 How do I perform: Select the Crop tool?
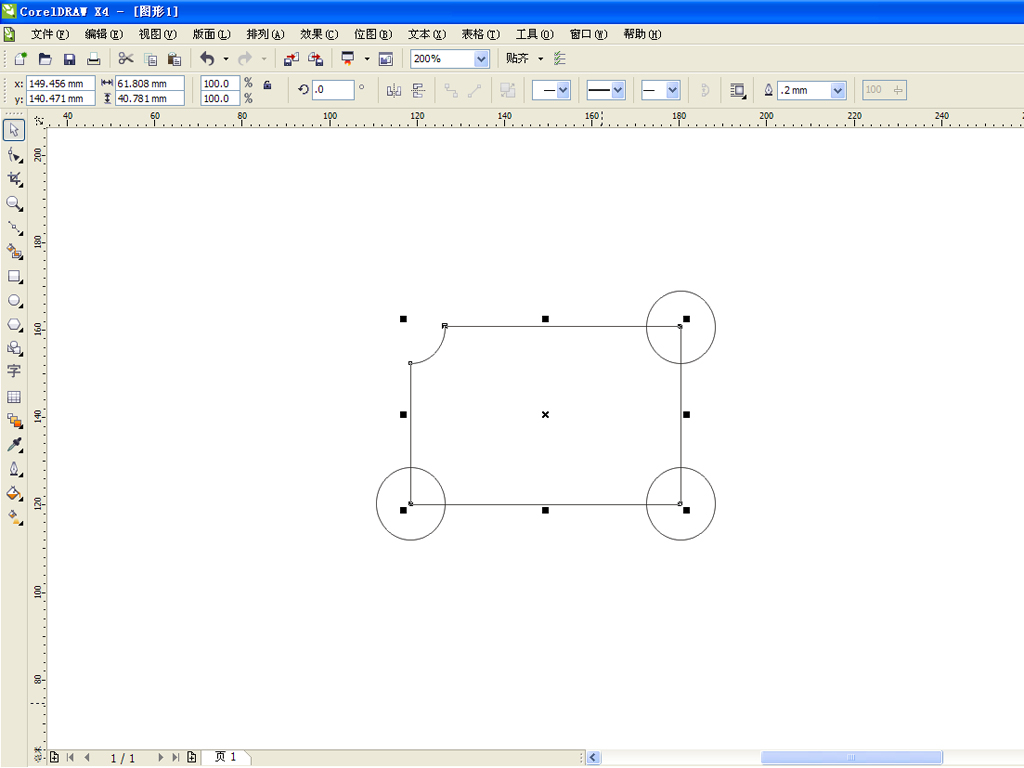14,179
